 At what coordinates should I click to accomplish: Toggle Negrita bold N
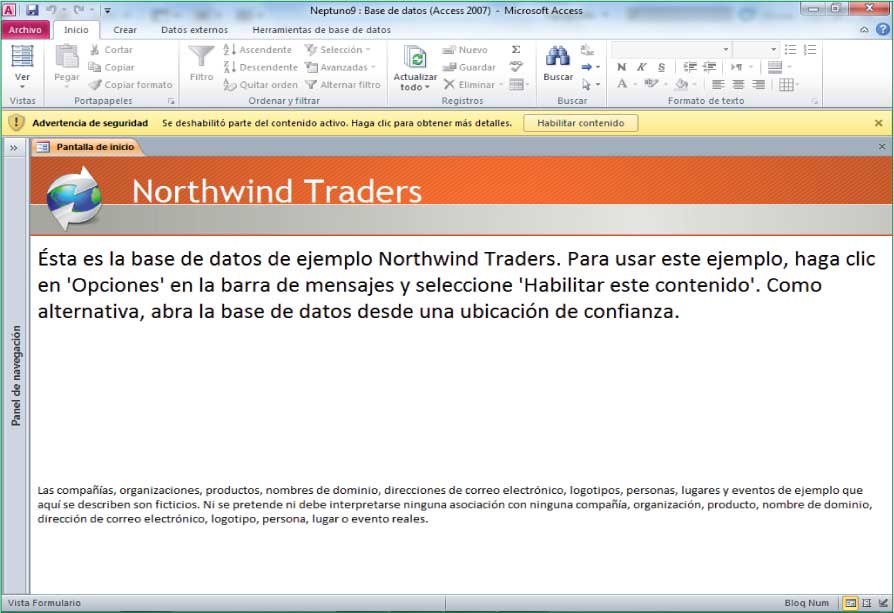(621, 67)
